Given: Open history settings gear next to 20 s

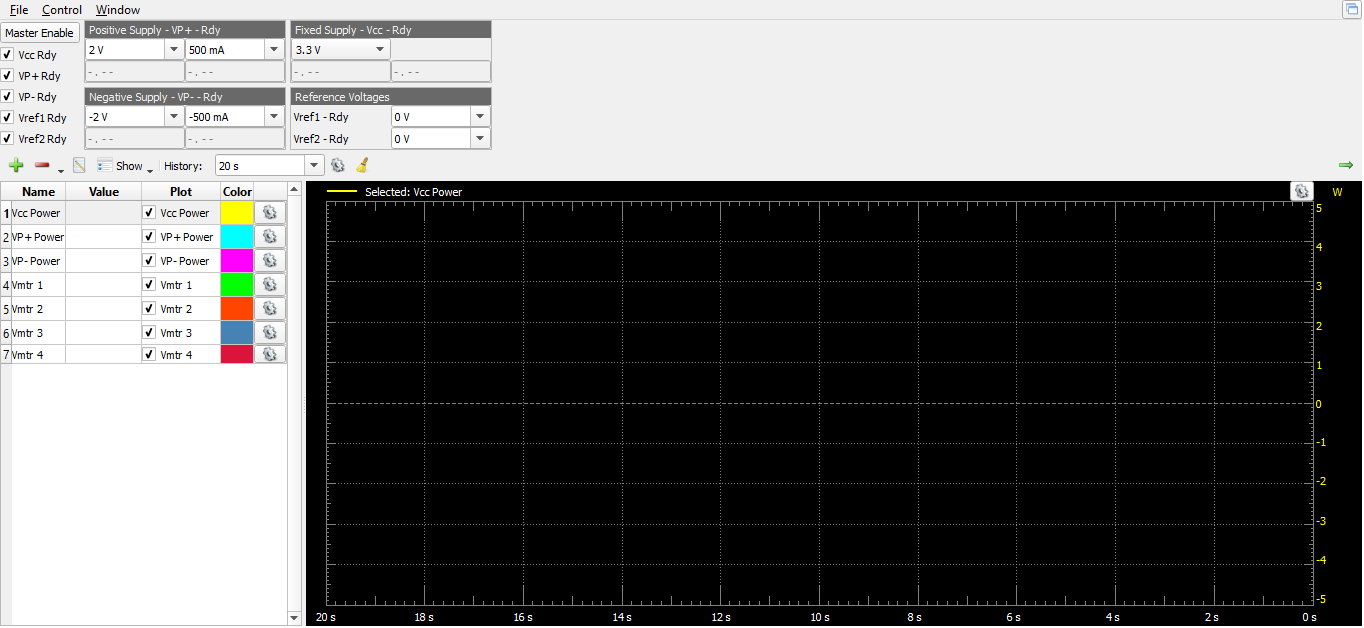Looking at the screenshot, I should point(338,166).
